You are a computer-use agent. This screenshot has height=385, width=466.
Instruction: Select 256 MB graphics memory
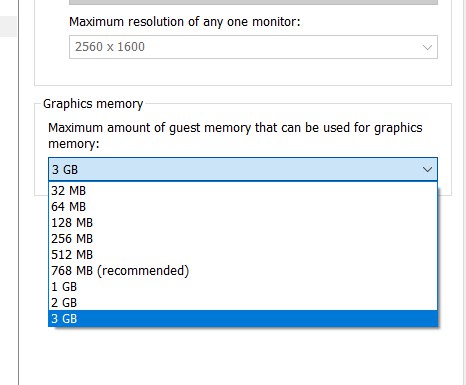(x=243, y=239)
